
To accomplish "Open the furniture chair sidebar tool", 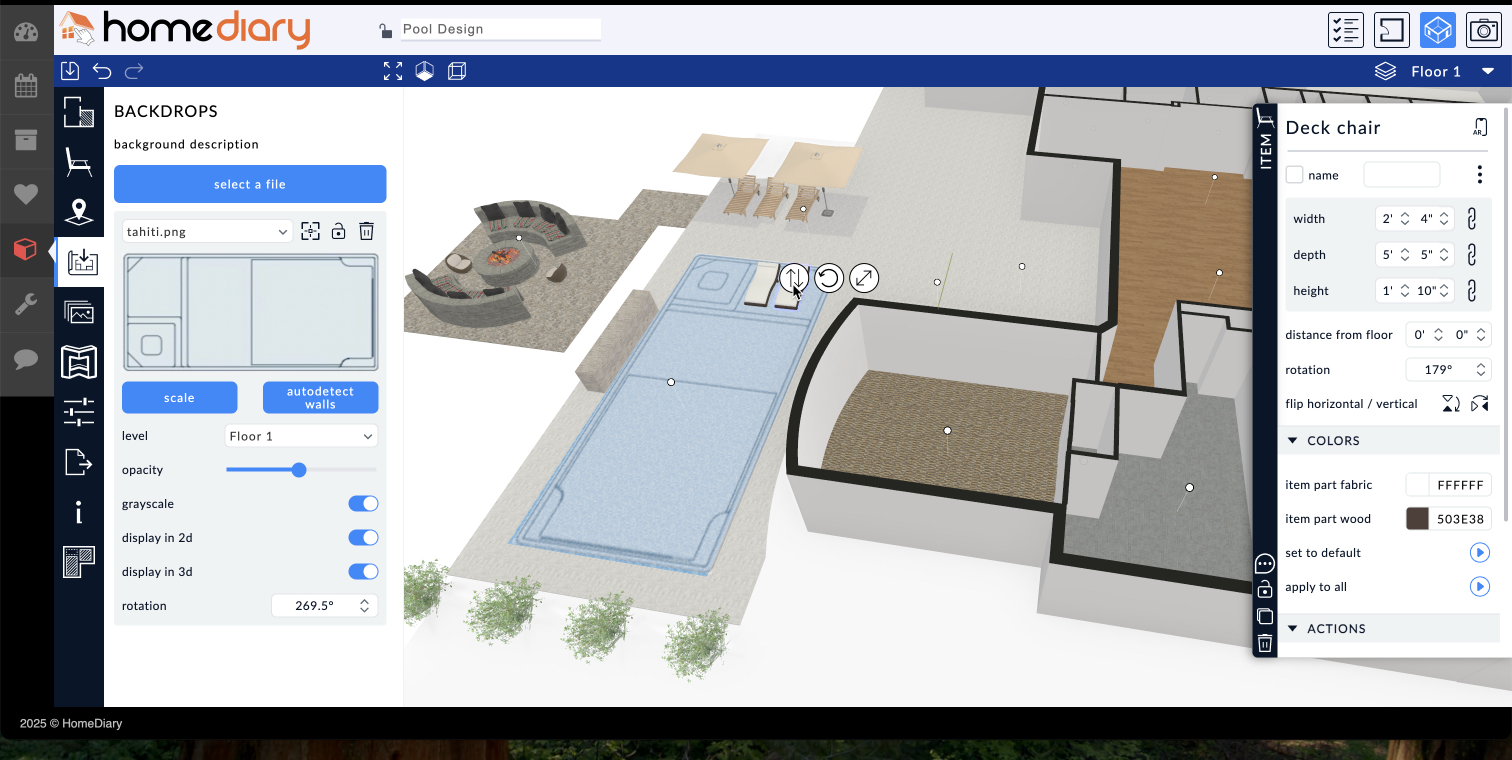I will click(79, 162).
